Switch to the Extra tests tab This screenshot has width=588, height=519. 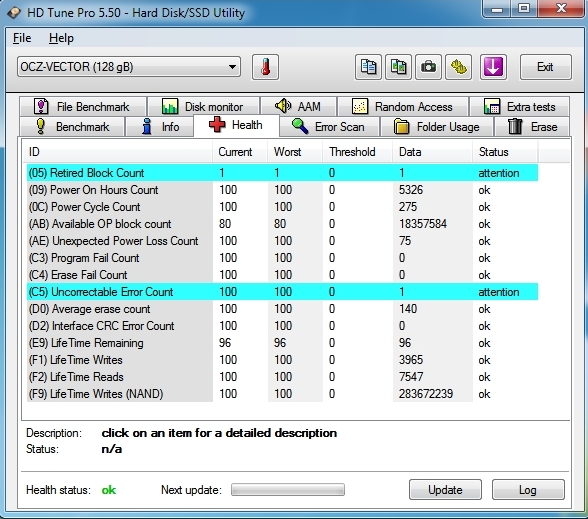click(519, 106)
